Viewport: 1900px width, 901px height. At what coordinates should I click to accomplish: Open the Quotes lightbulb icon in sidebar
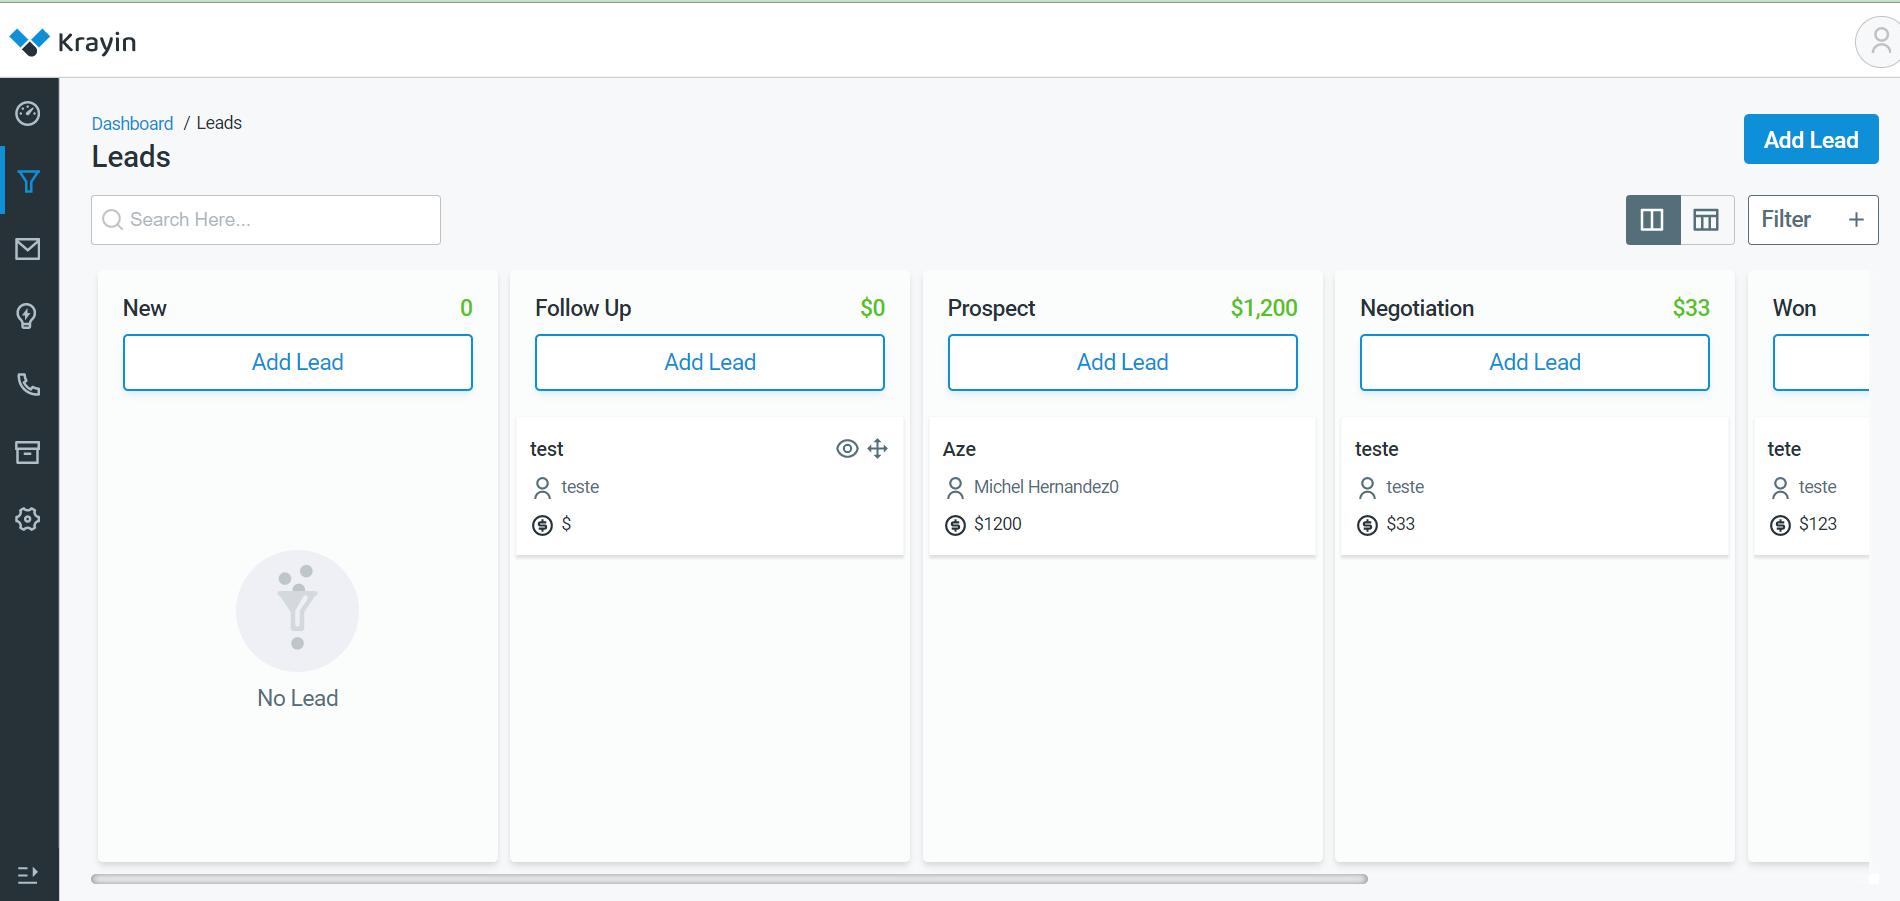[28, 316]
